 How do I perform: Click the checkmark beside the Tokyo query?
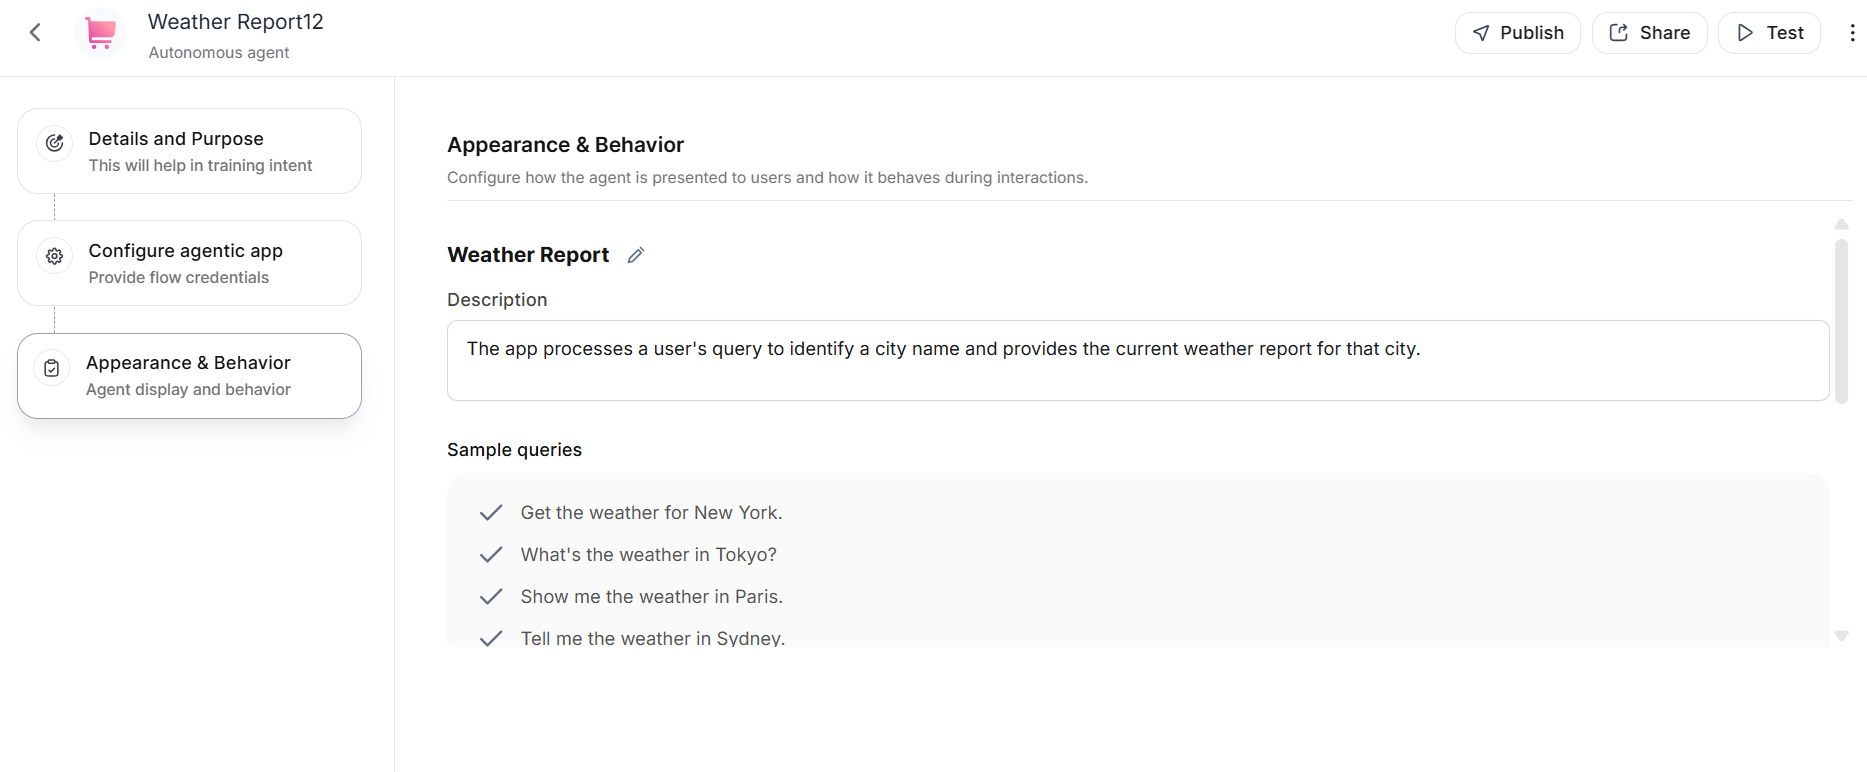coord(491,555)
